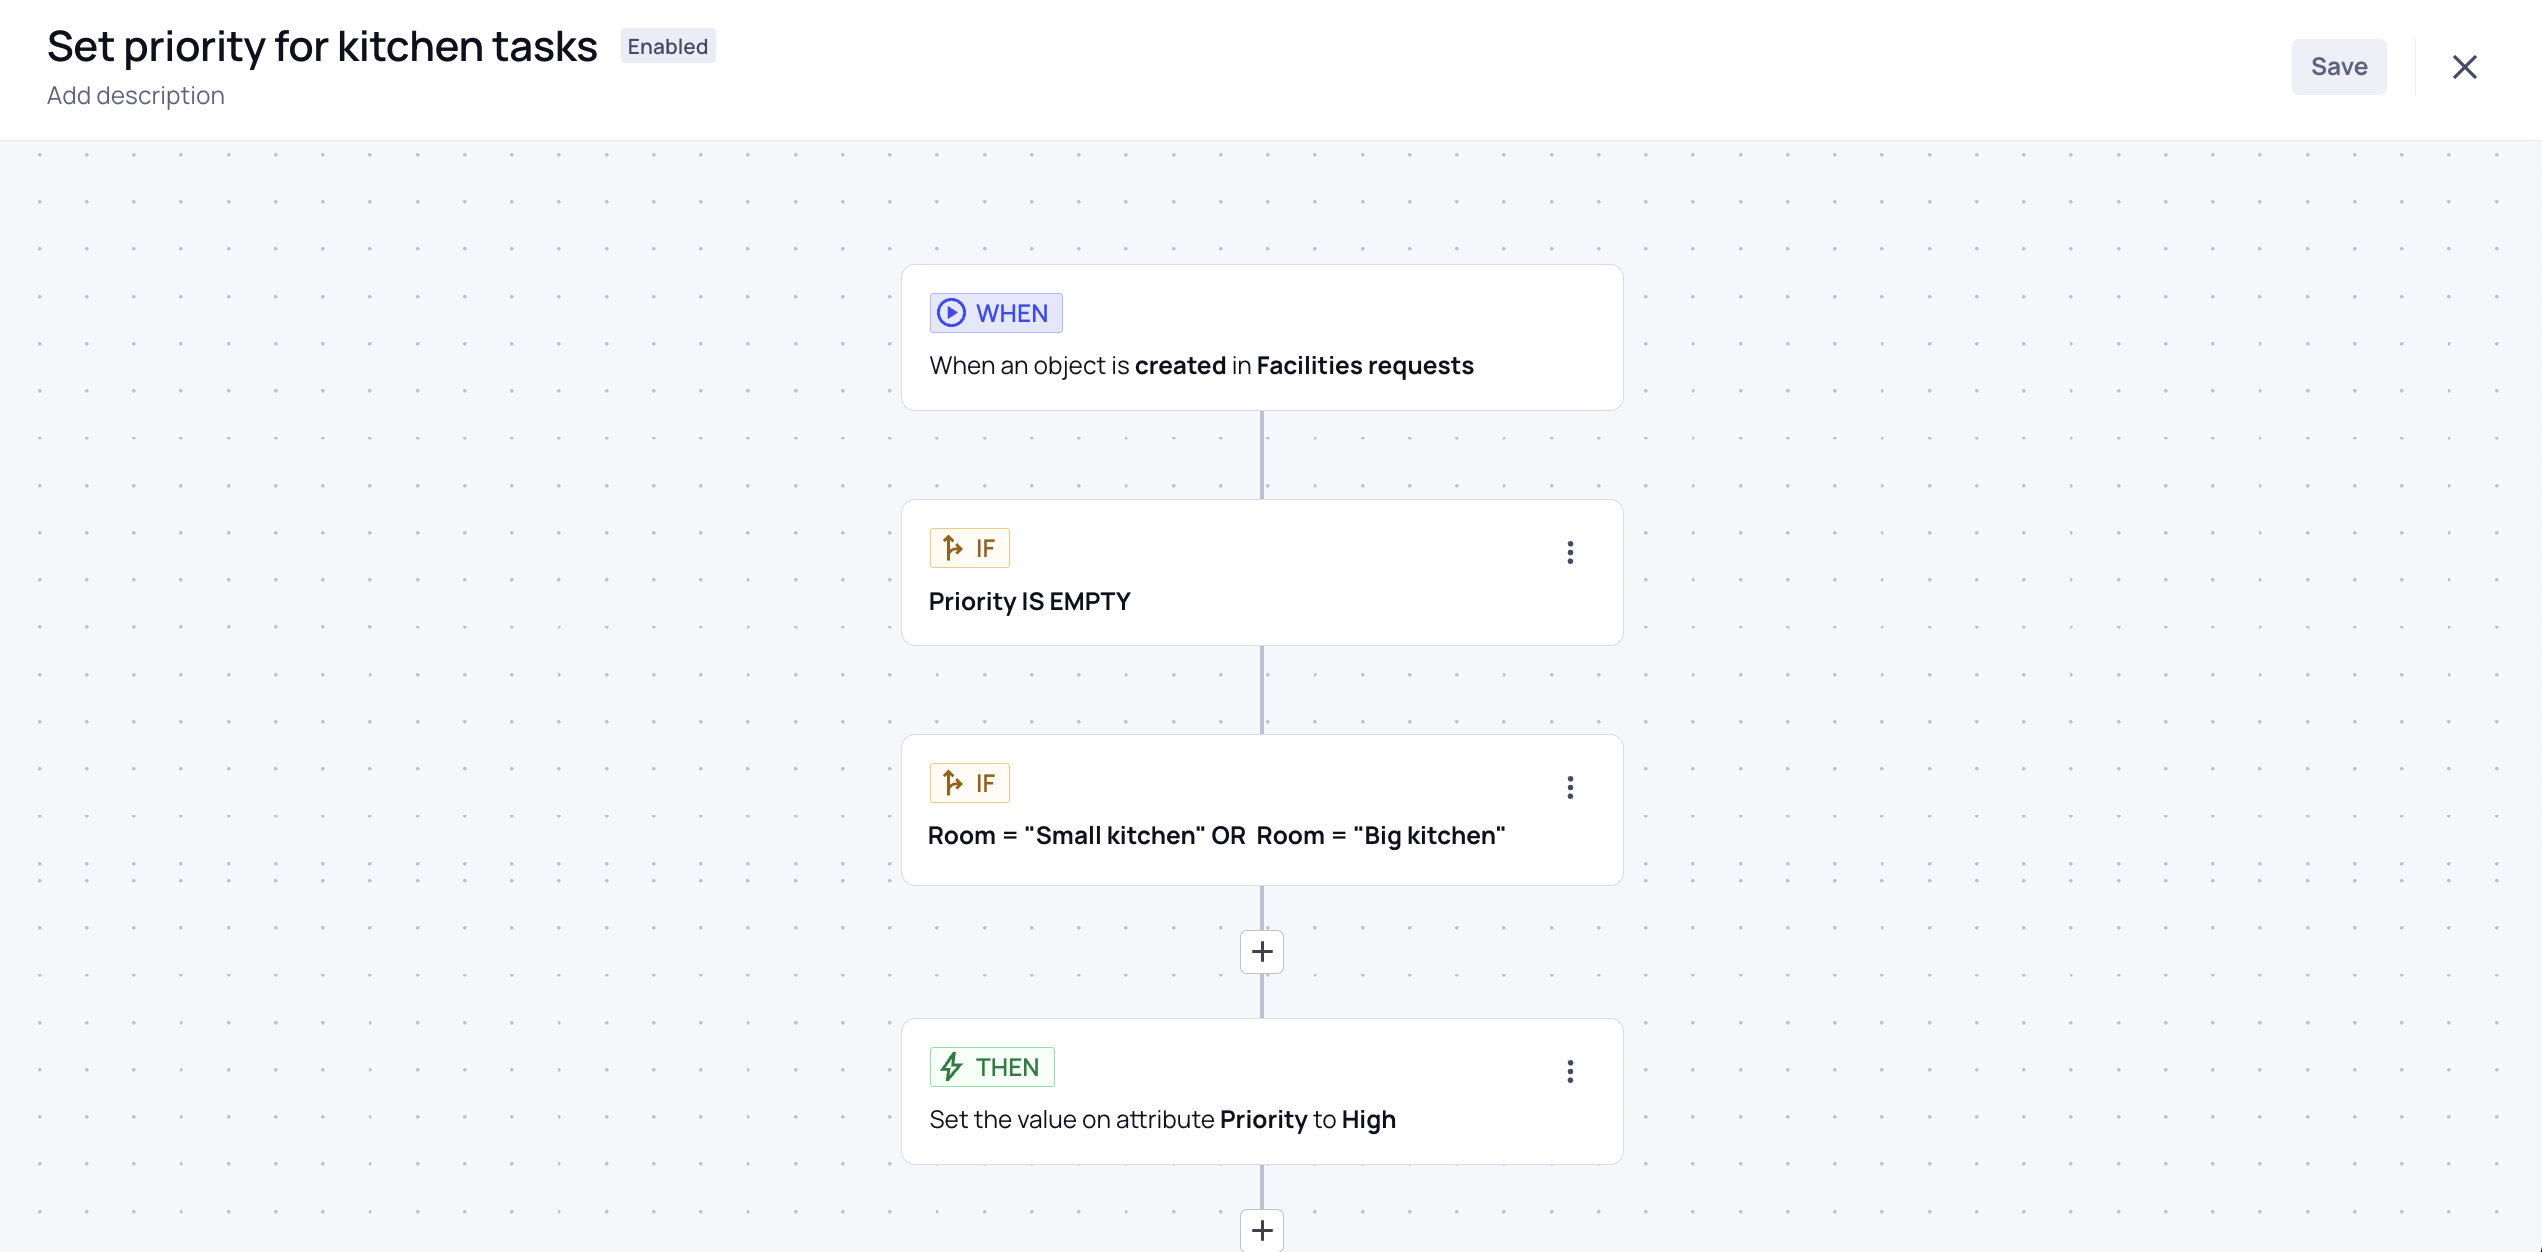Edit the Priority IS EMPTY condition
Viewport: 2542px width, 1252px height.
(x=1029, y=601)
